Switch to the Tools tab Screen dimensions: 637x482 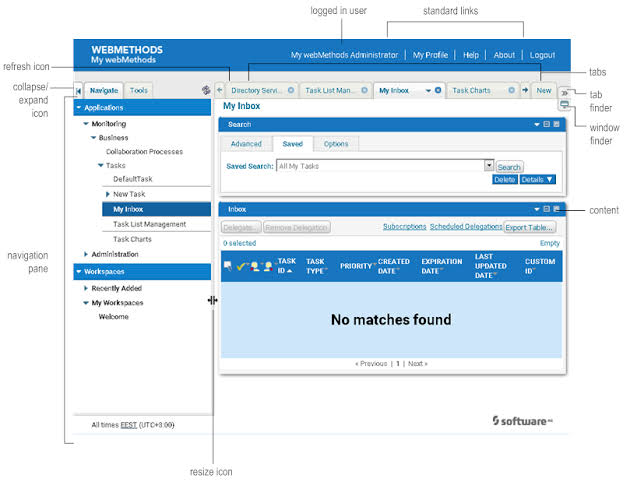pos(139,91)
